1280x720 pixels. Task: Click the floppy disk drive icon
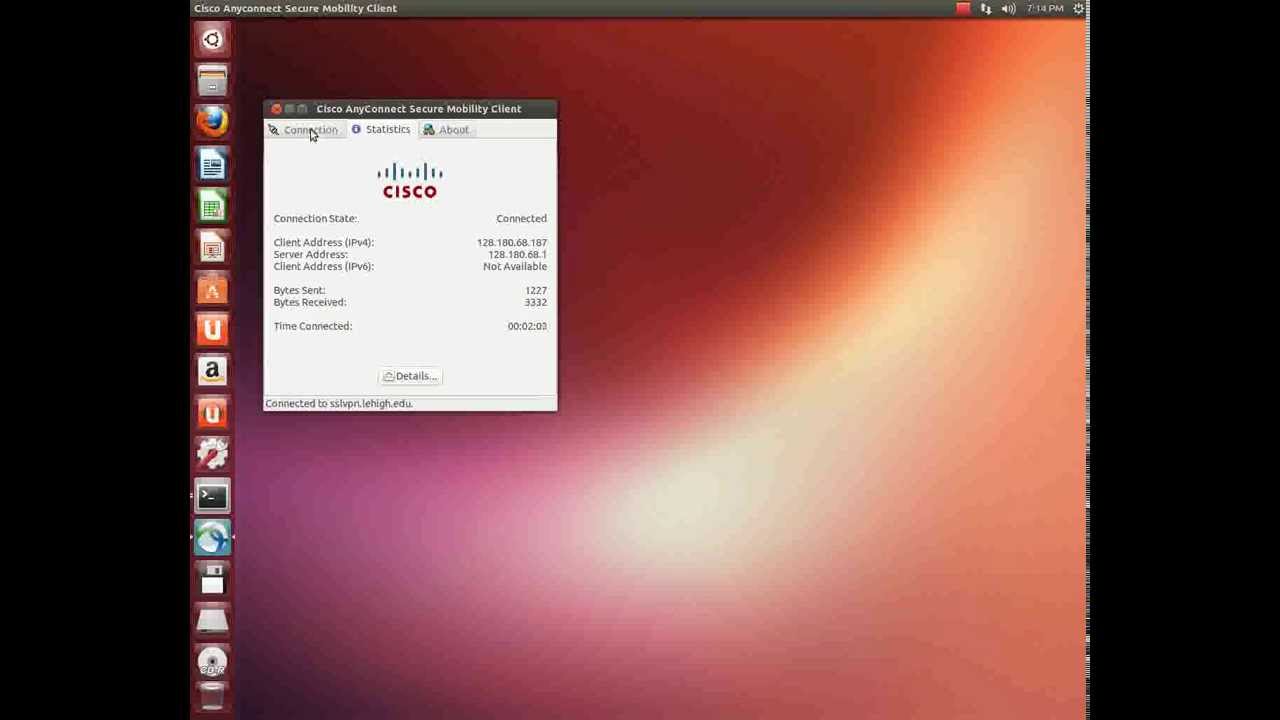(x=212, y=579)
